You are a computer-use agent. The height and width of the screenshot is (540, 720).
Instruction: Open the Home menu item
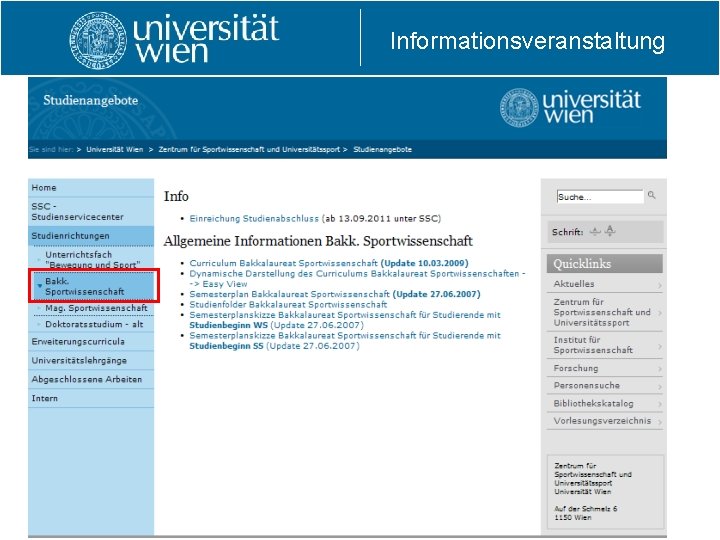(x=91, y=188)
